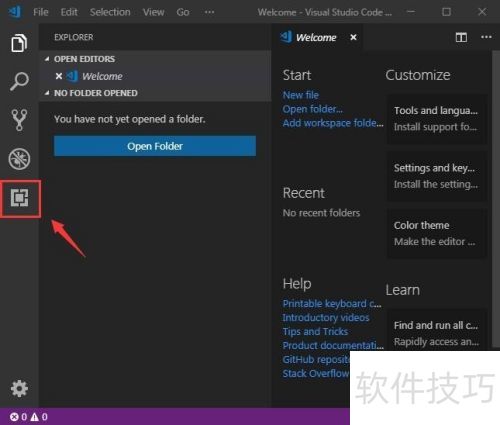Open the File menu
The height and width of the screenshot is (425, 500).
(x=41, y=12)
